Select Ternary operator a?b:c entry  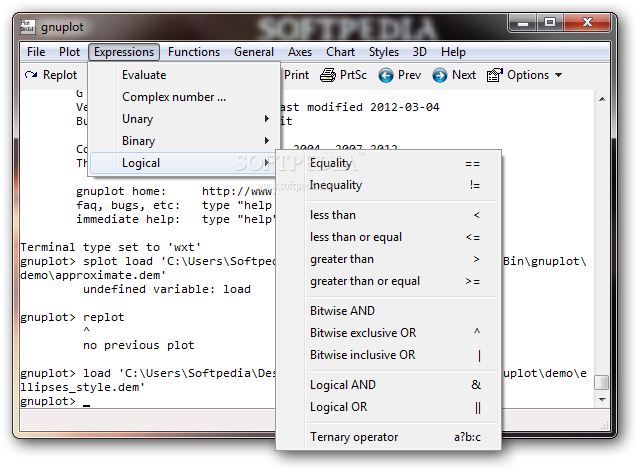point(389,437)
